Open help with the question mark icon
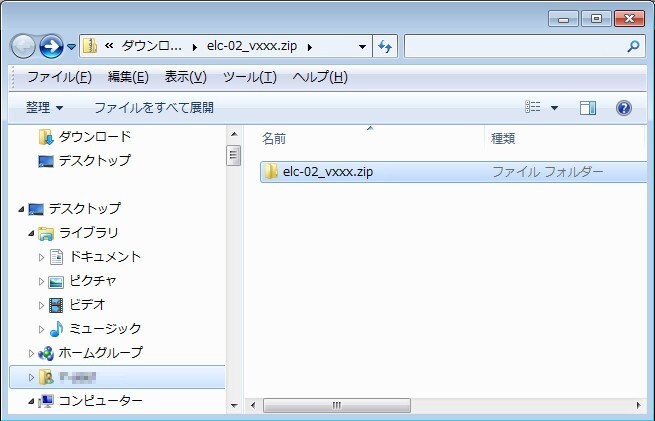The width and height of the screenshot is (655, 421). click(623, 107)
